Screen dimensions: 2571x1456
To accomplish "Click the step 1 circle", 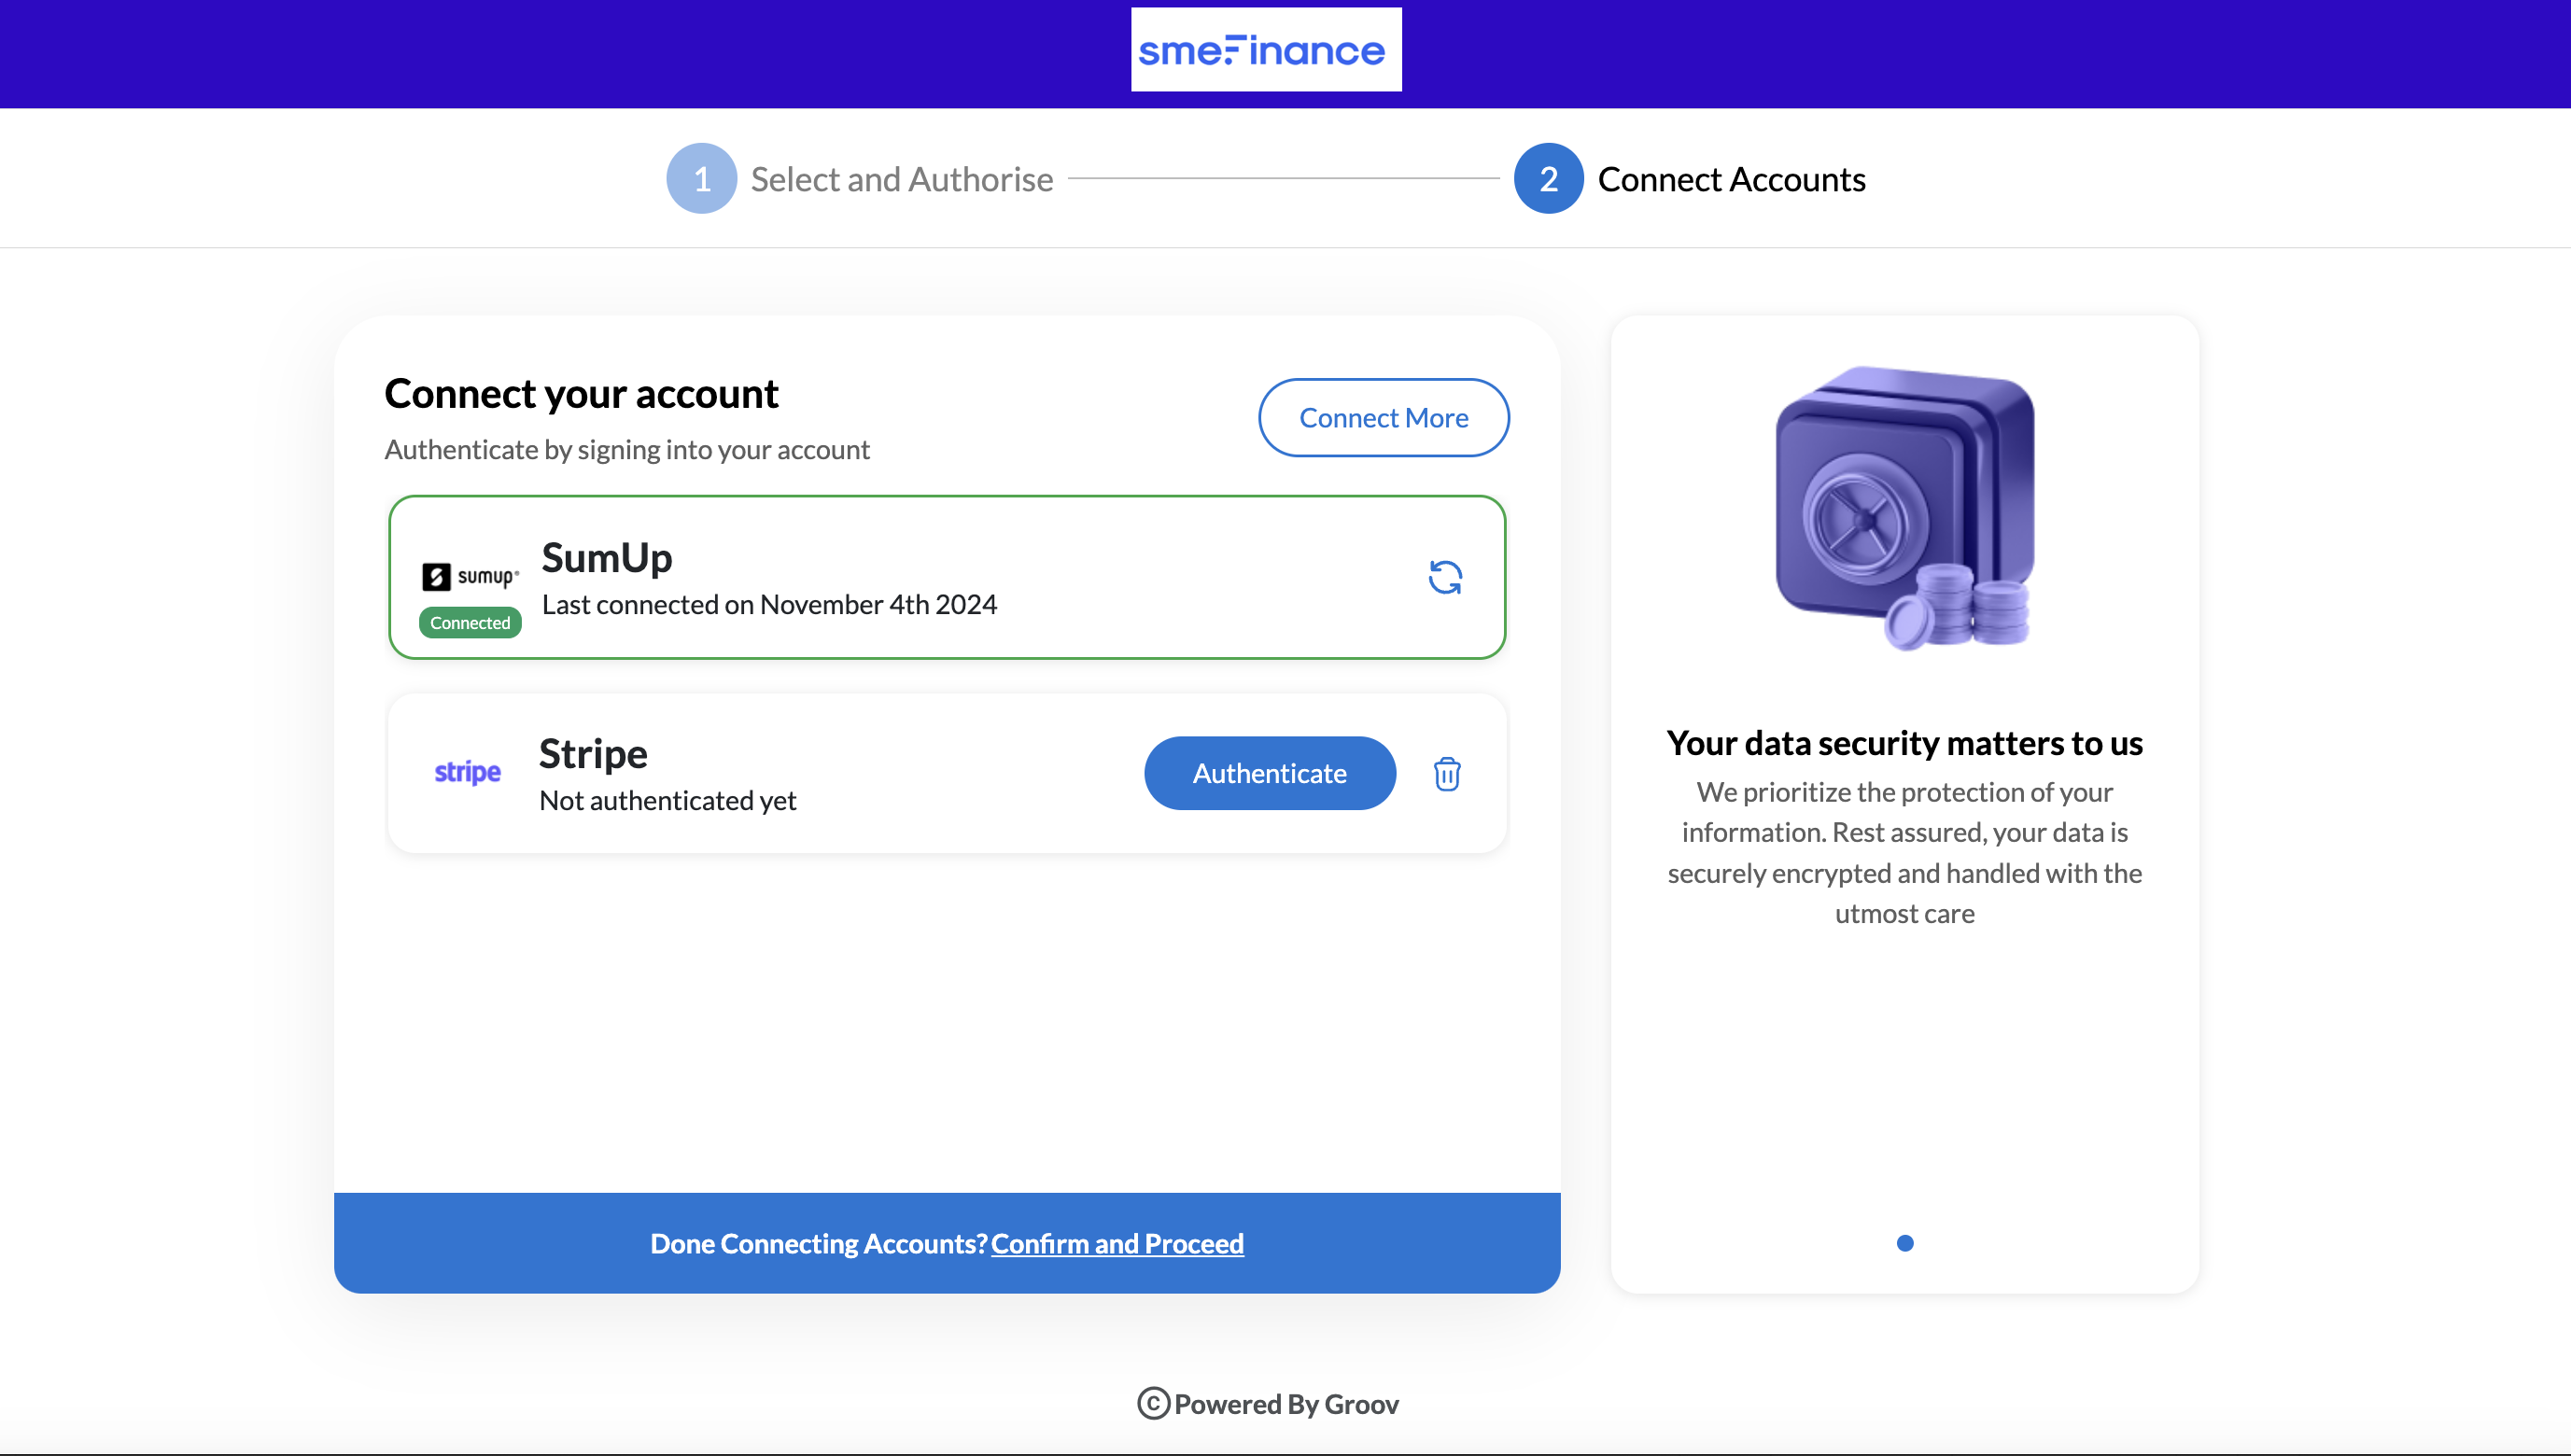I will 702,179.
